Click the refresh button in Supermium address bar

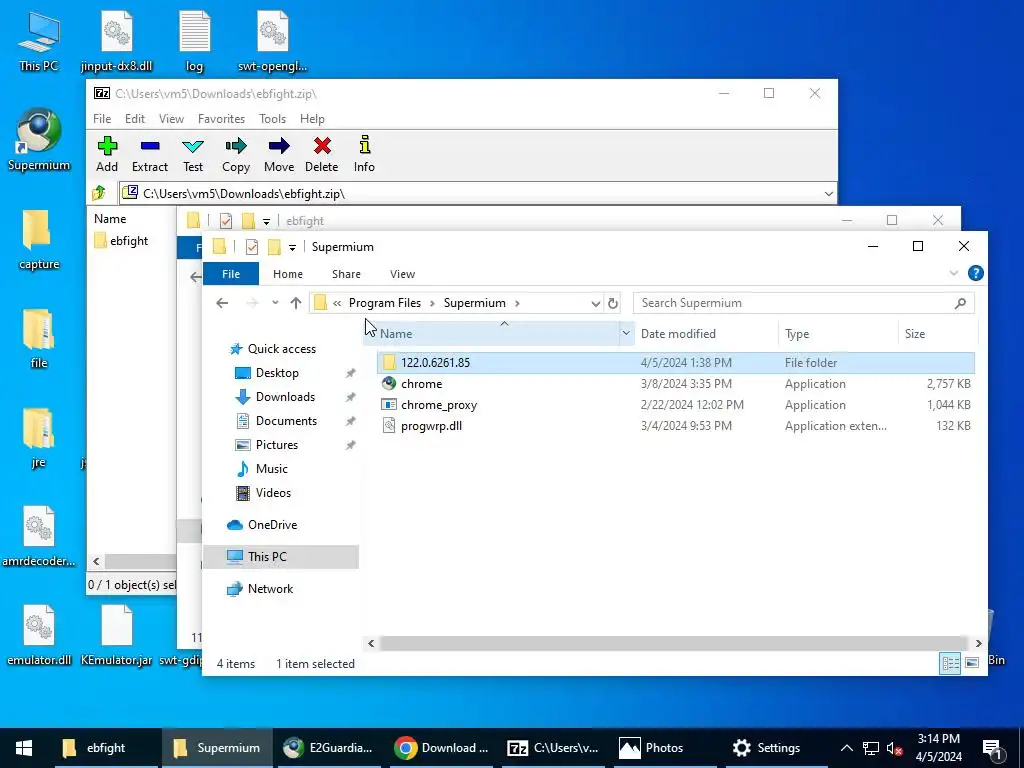pyautogui.click(x=613, y=303)
